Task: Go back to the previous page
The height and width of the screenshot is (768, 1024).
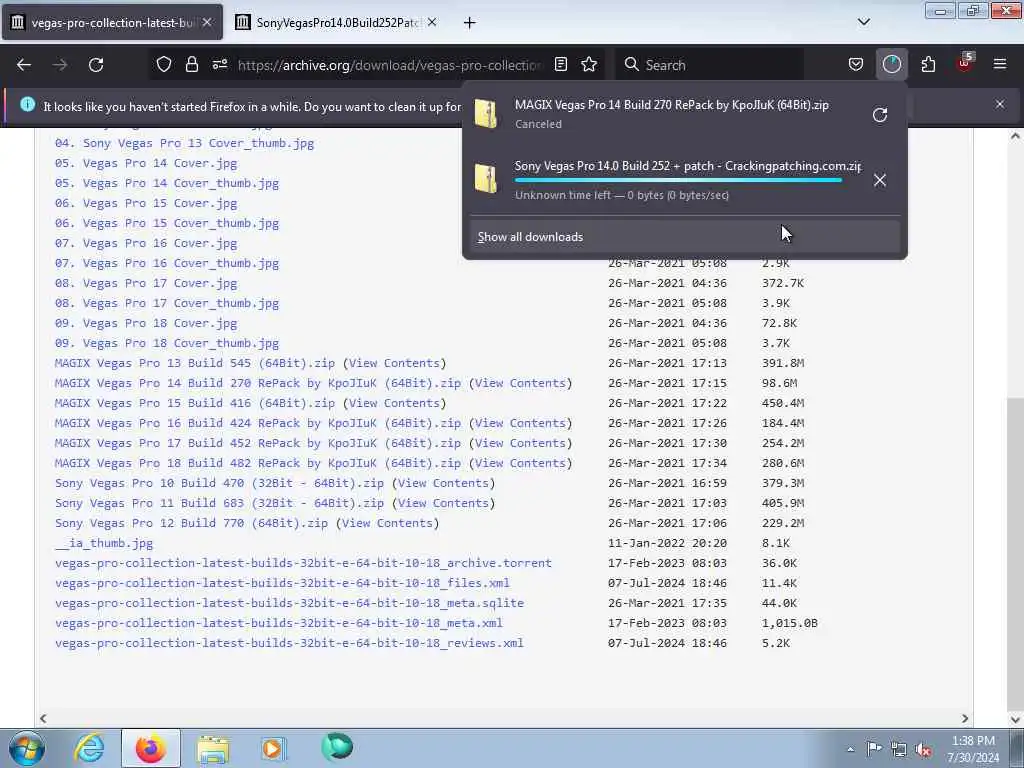Action: tap(24, 65)
